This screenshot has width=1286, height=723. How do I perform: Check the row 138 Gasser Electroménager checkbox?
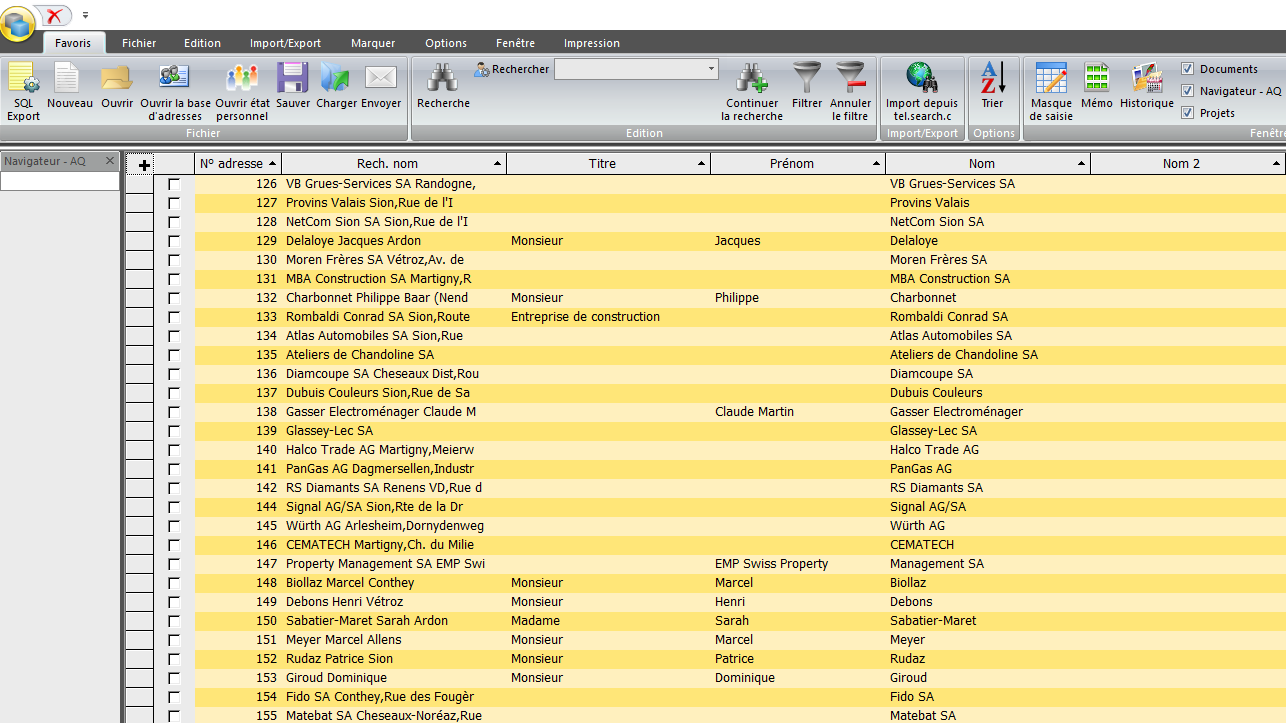tap(174, 412)
